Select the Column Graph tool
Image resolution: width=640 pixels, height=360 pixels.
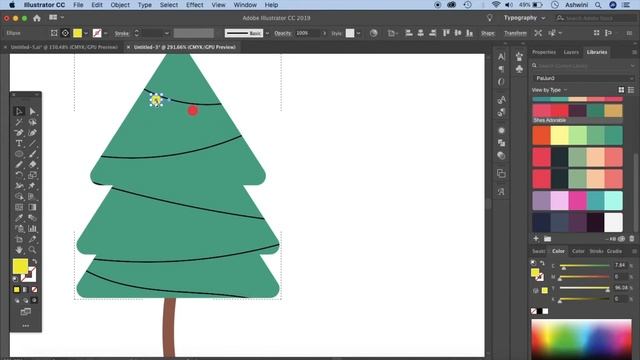coord(33,229)
